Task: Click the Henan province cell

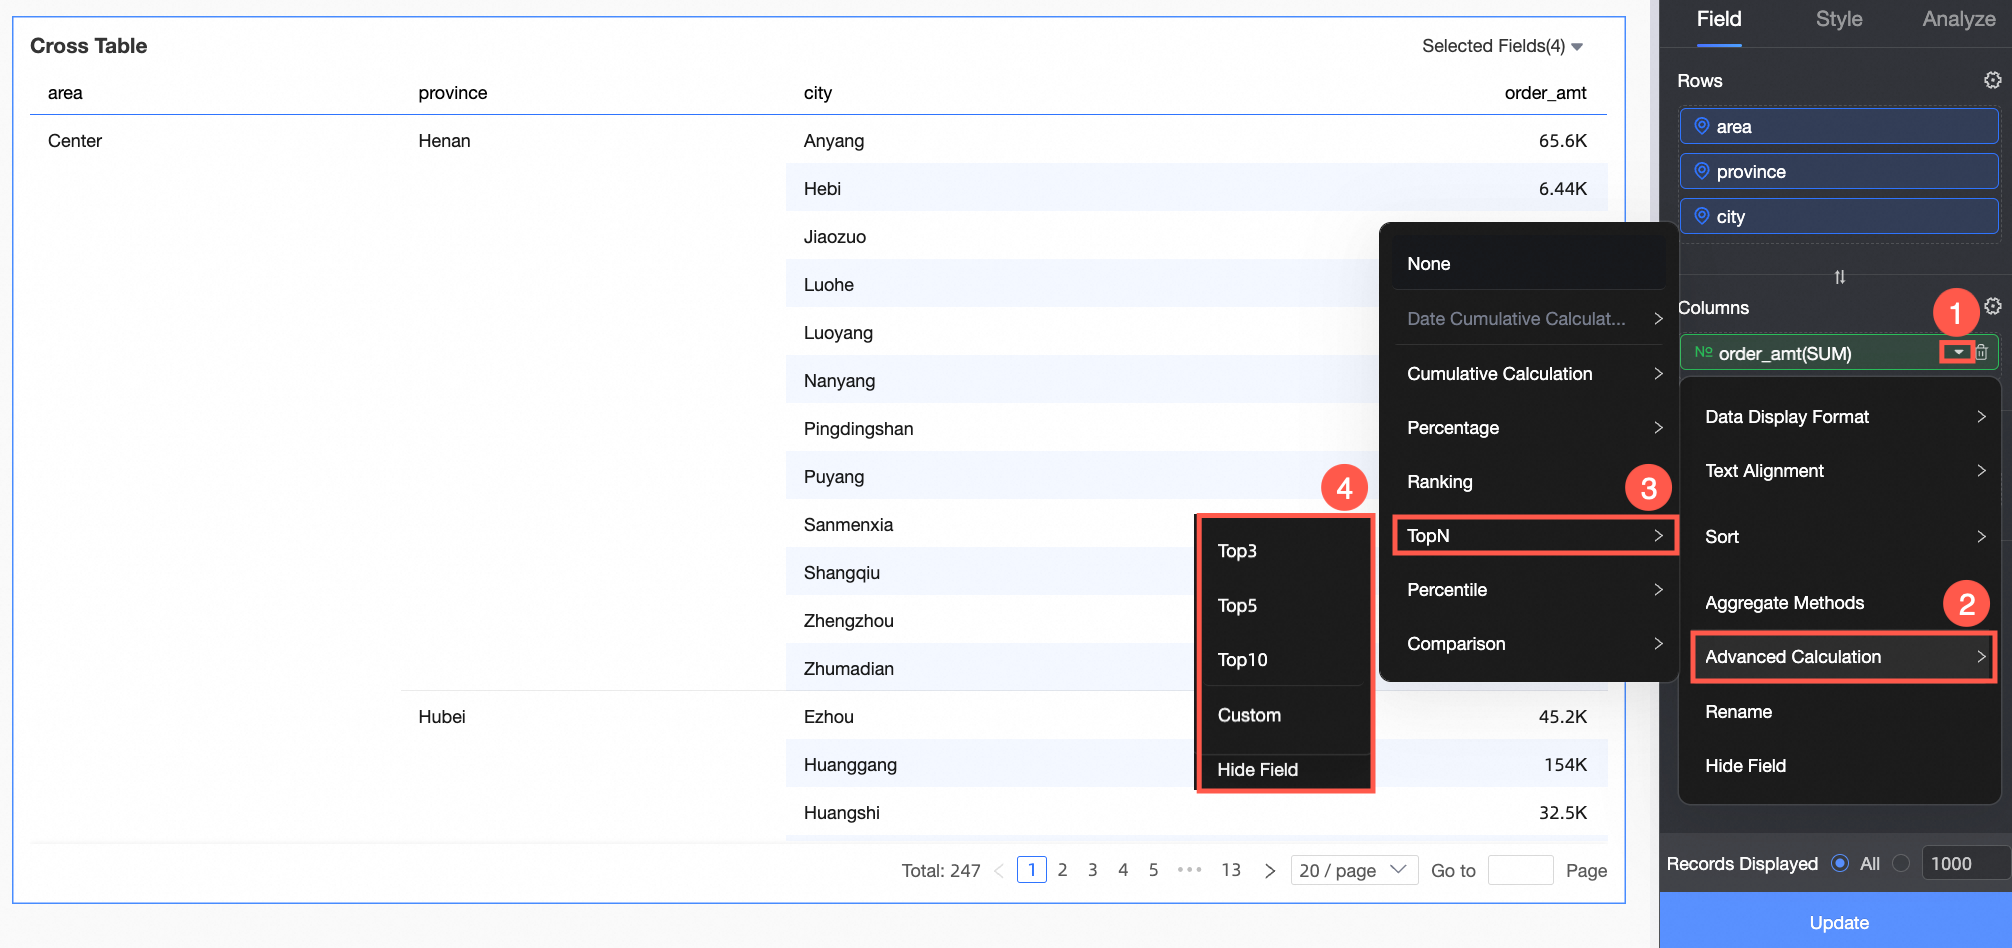Action: (x=444, y=141)
